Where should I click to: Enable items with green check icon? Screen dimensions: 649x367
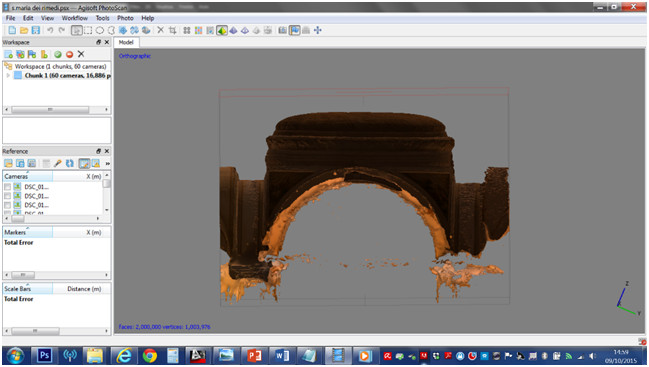coord(58,54)
